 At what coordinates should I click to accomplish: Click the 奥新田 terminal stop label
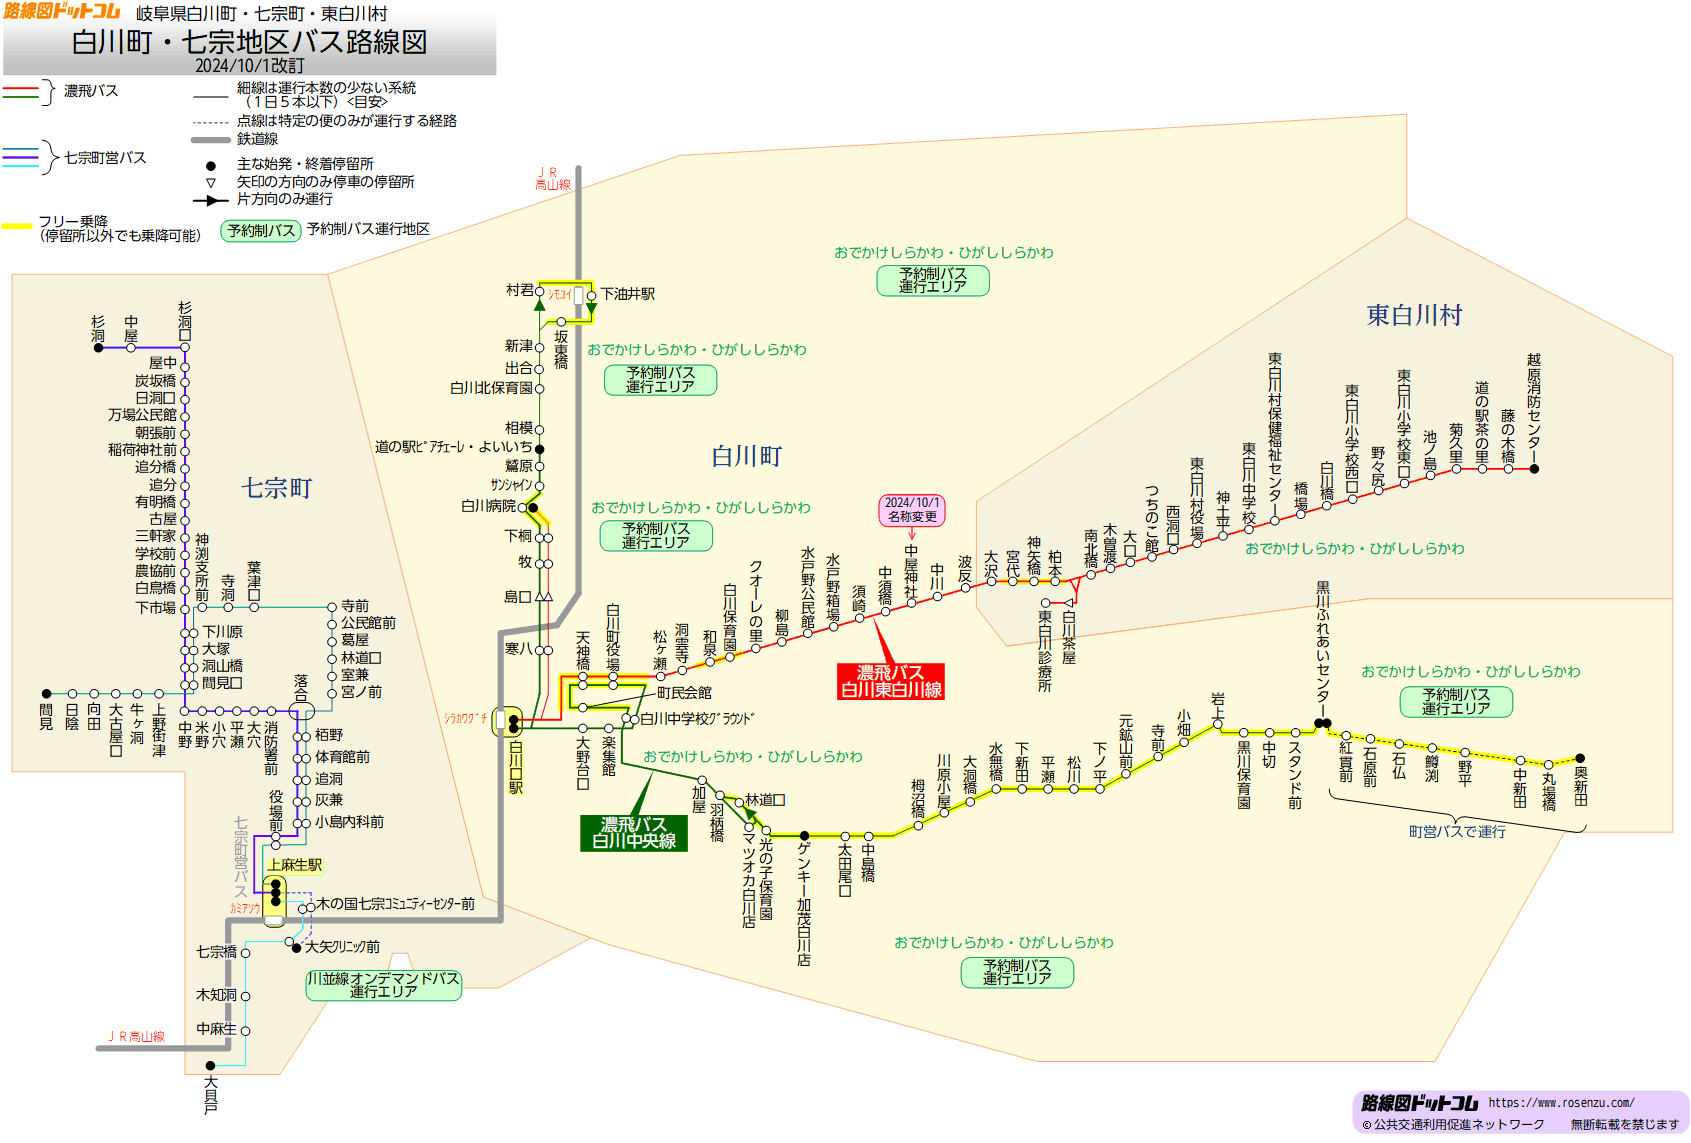click(1580, 787)
